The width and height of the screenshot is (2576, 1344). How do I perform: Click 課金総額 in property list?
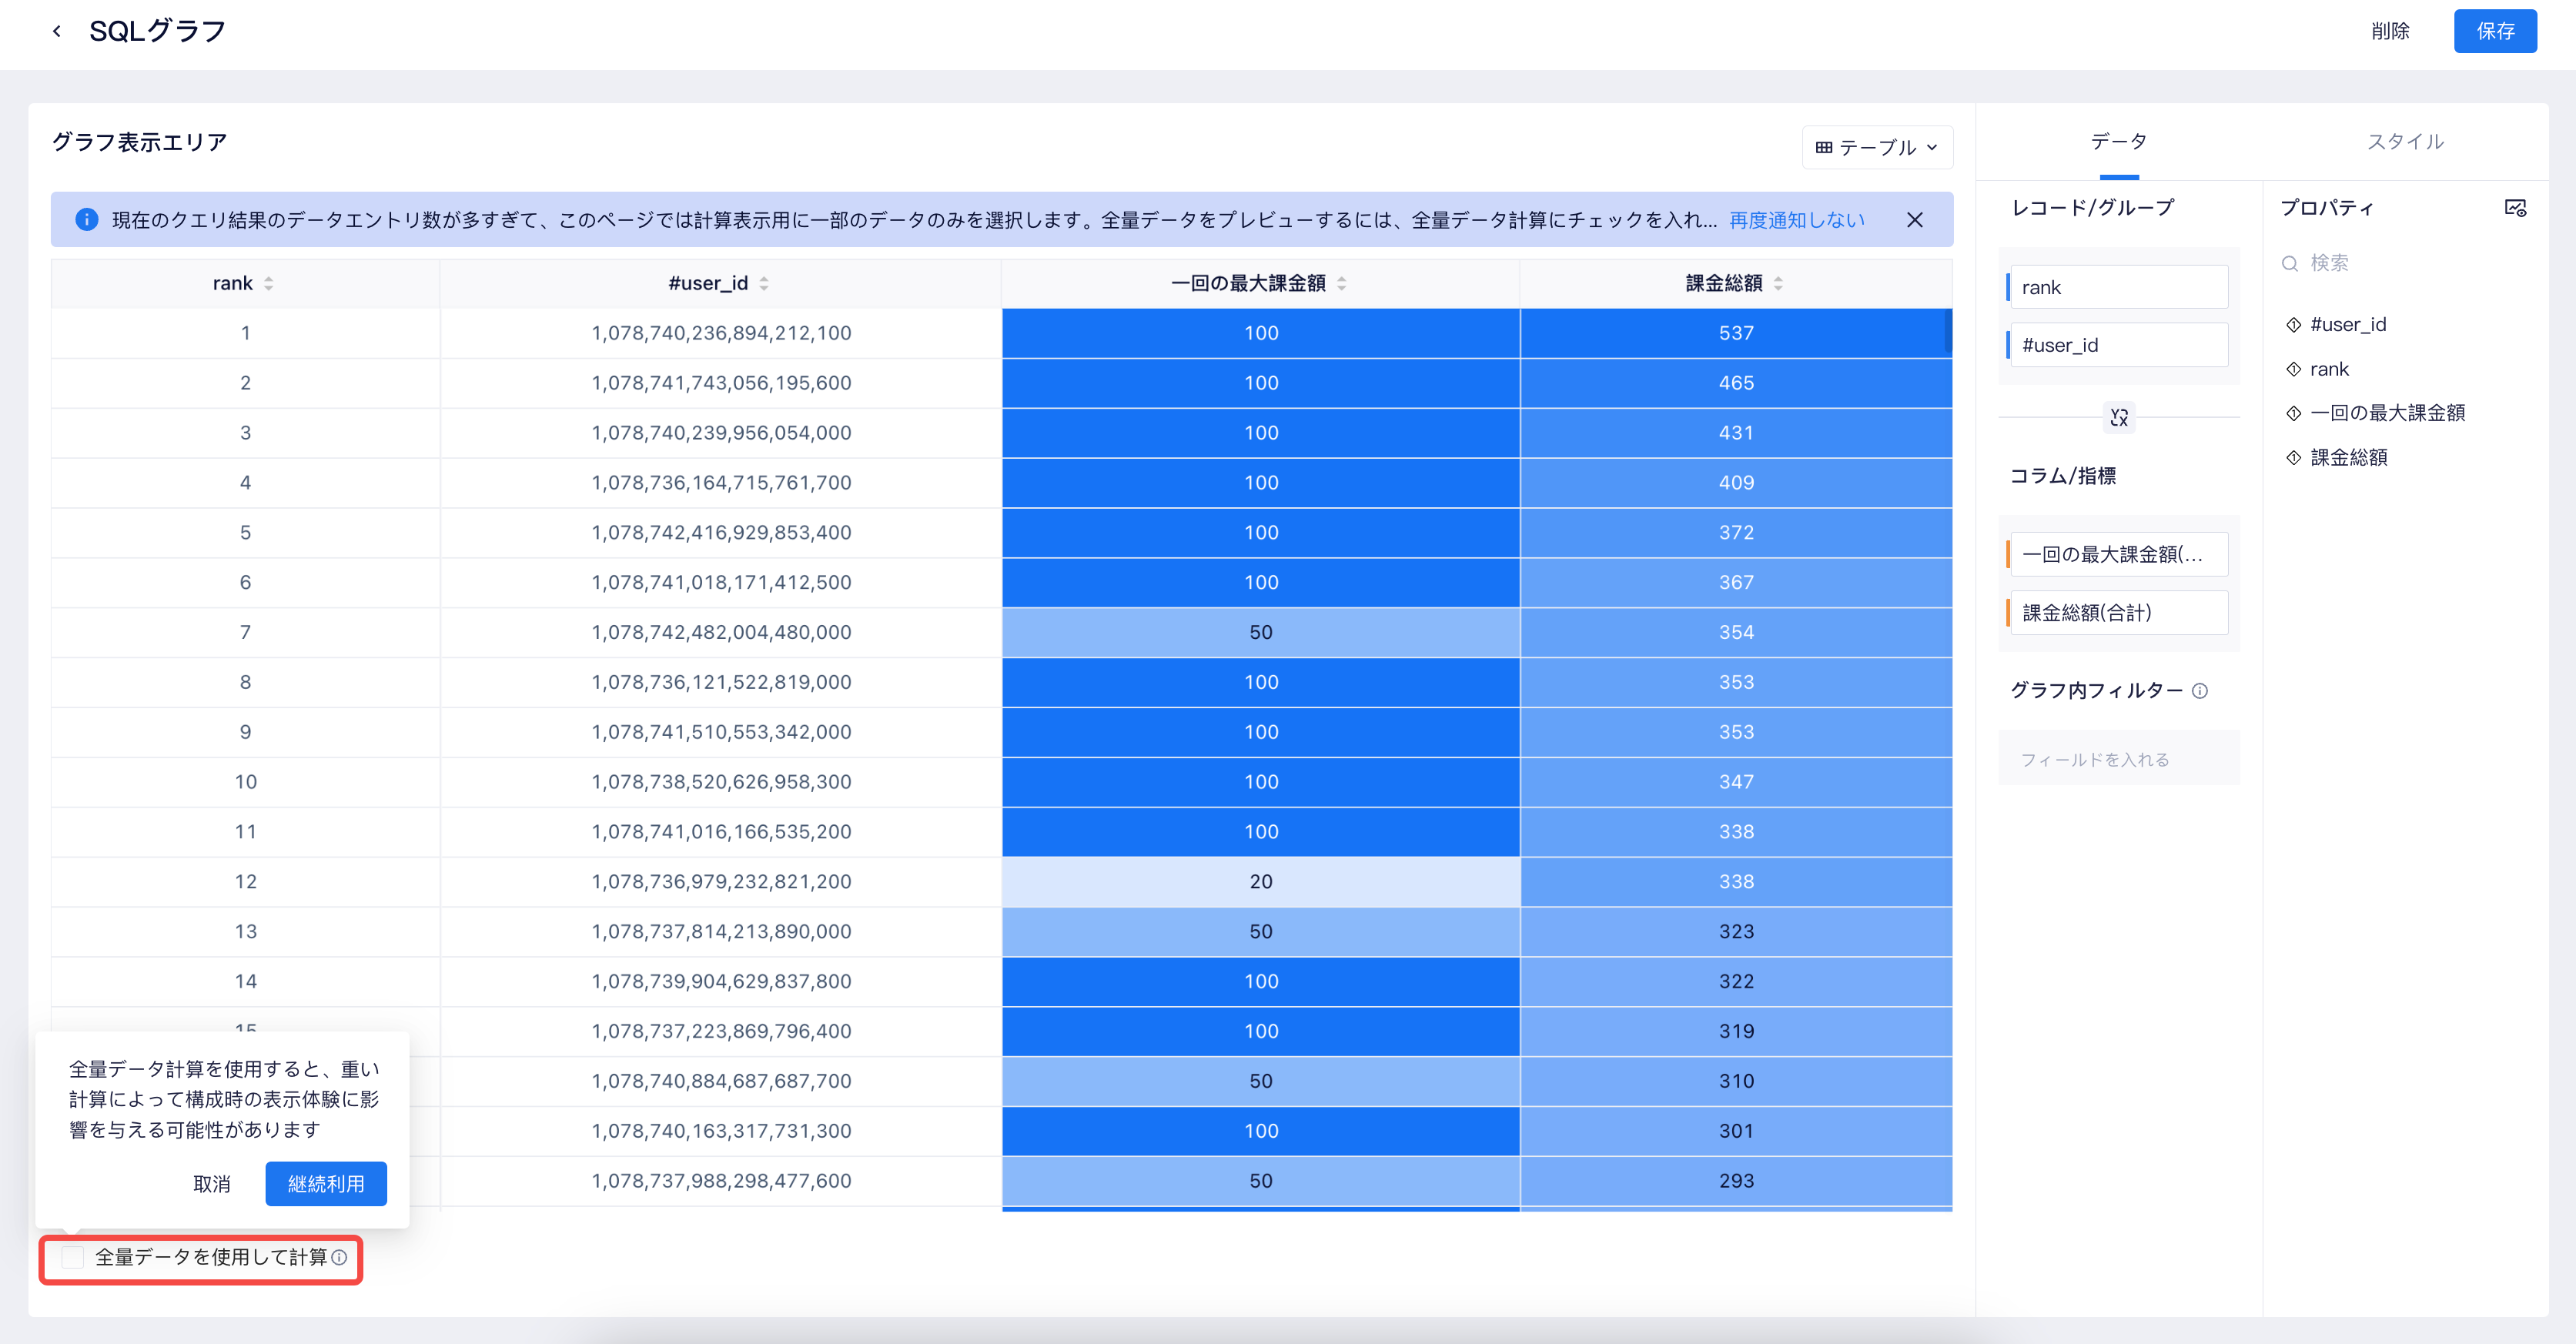click(2348, 458)
